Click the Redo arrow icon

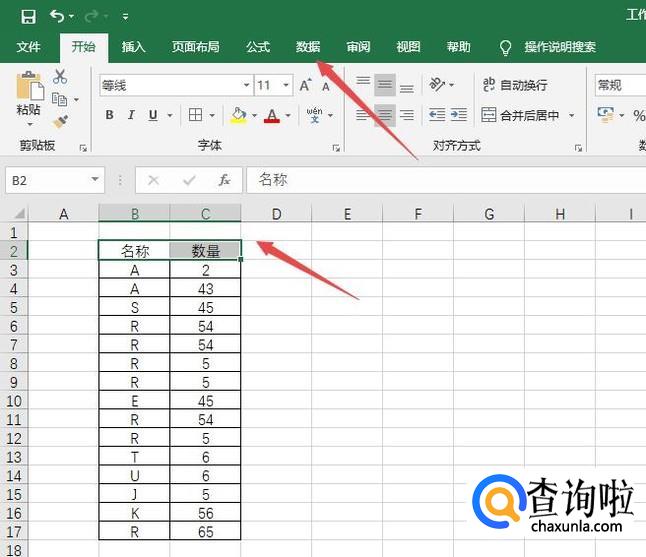(91, 16)
